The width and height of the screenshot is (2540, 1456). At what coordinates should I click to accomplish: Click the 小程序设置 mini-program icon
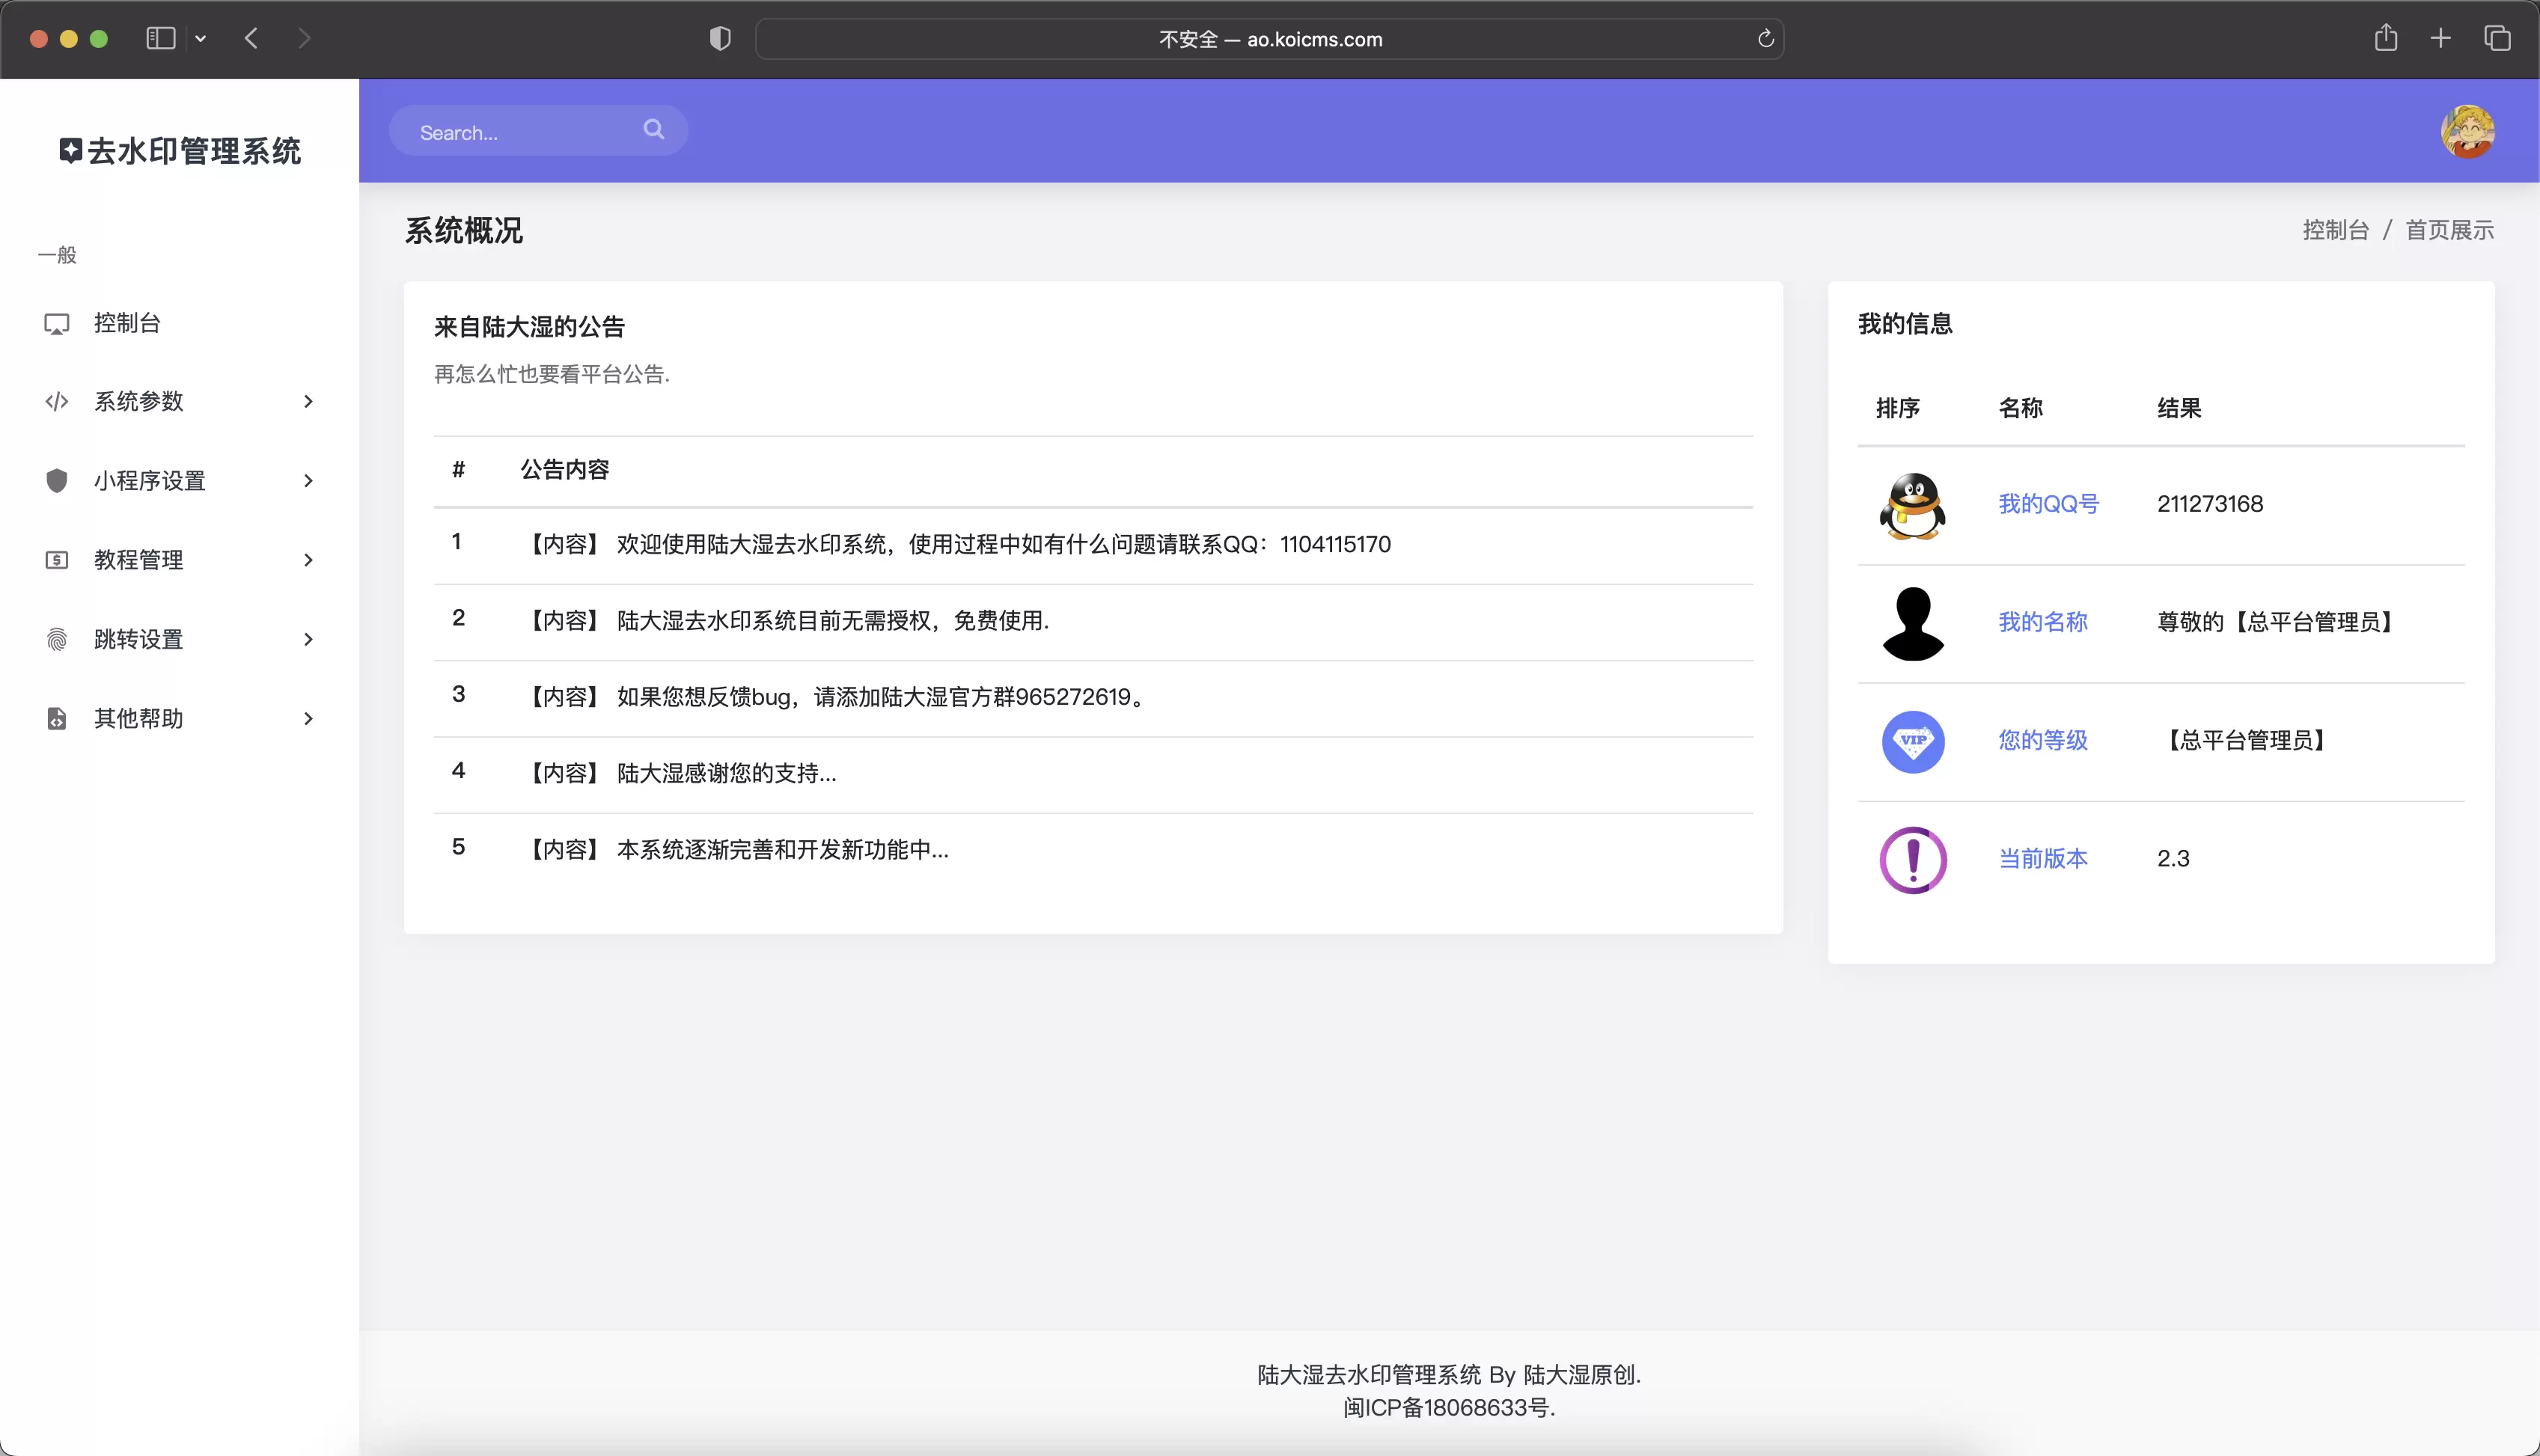tap(58, 480)
